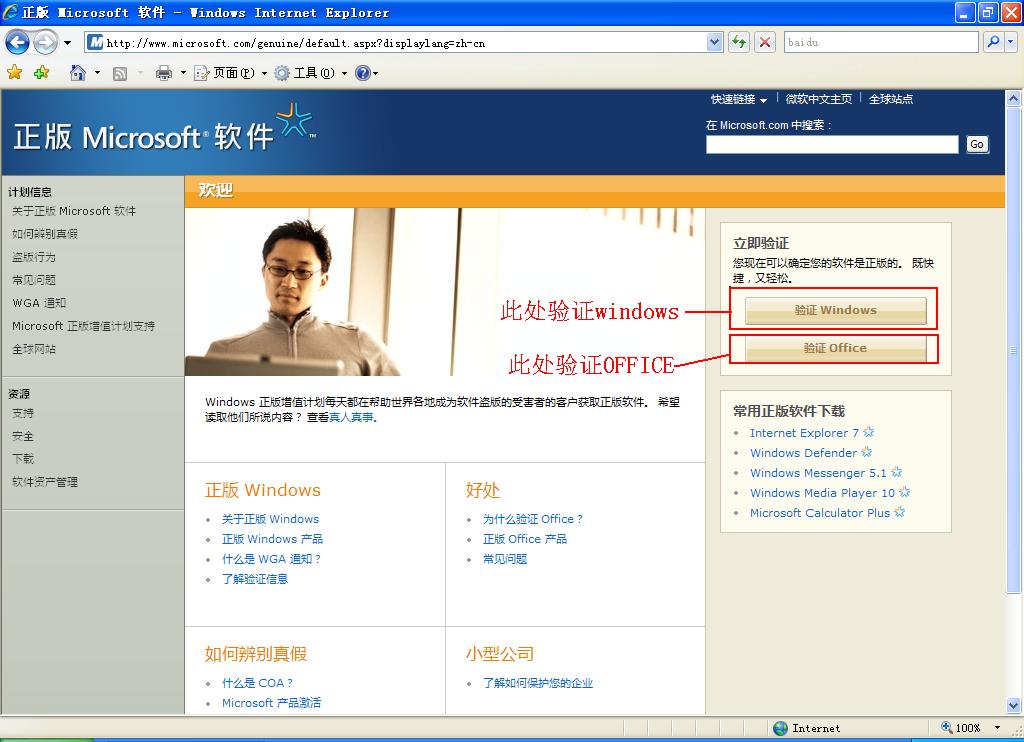This screenshot has height=742, width=1024.
Task: Open 快速链接 dropdown in header
Action: (x=739, y=99)
